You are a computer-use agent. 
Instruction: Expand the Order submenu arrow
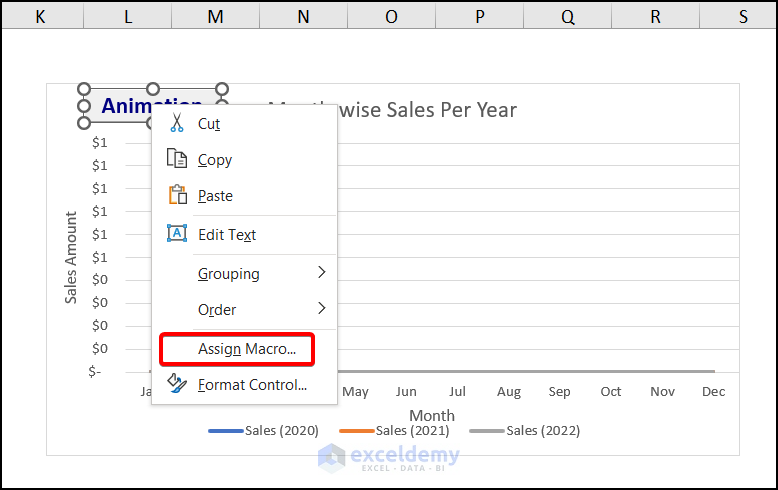click(321, 309)
